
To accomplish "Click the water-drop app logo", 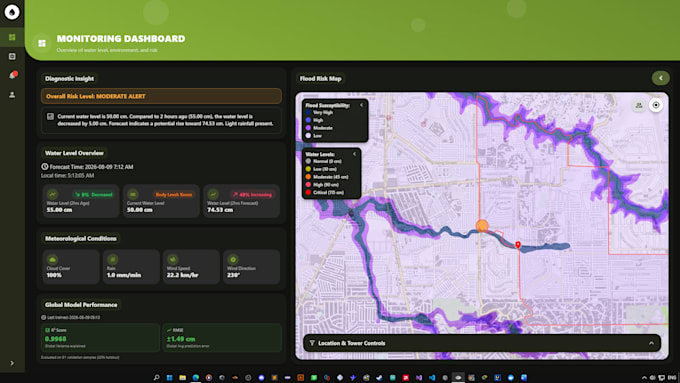I will (12, 12).
